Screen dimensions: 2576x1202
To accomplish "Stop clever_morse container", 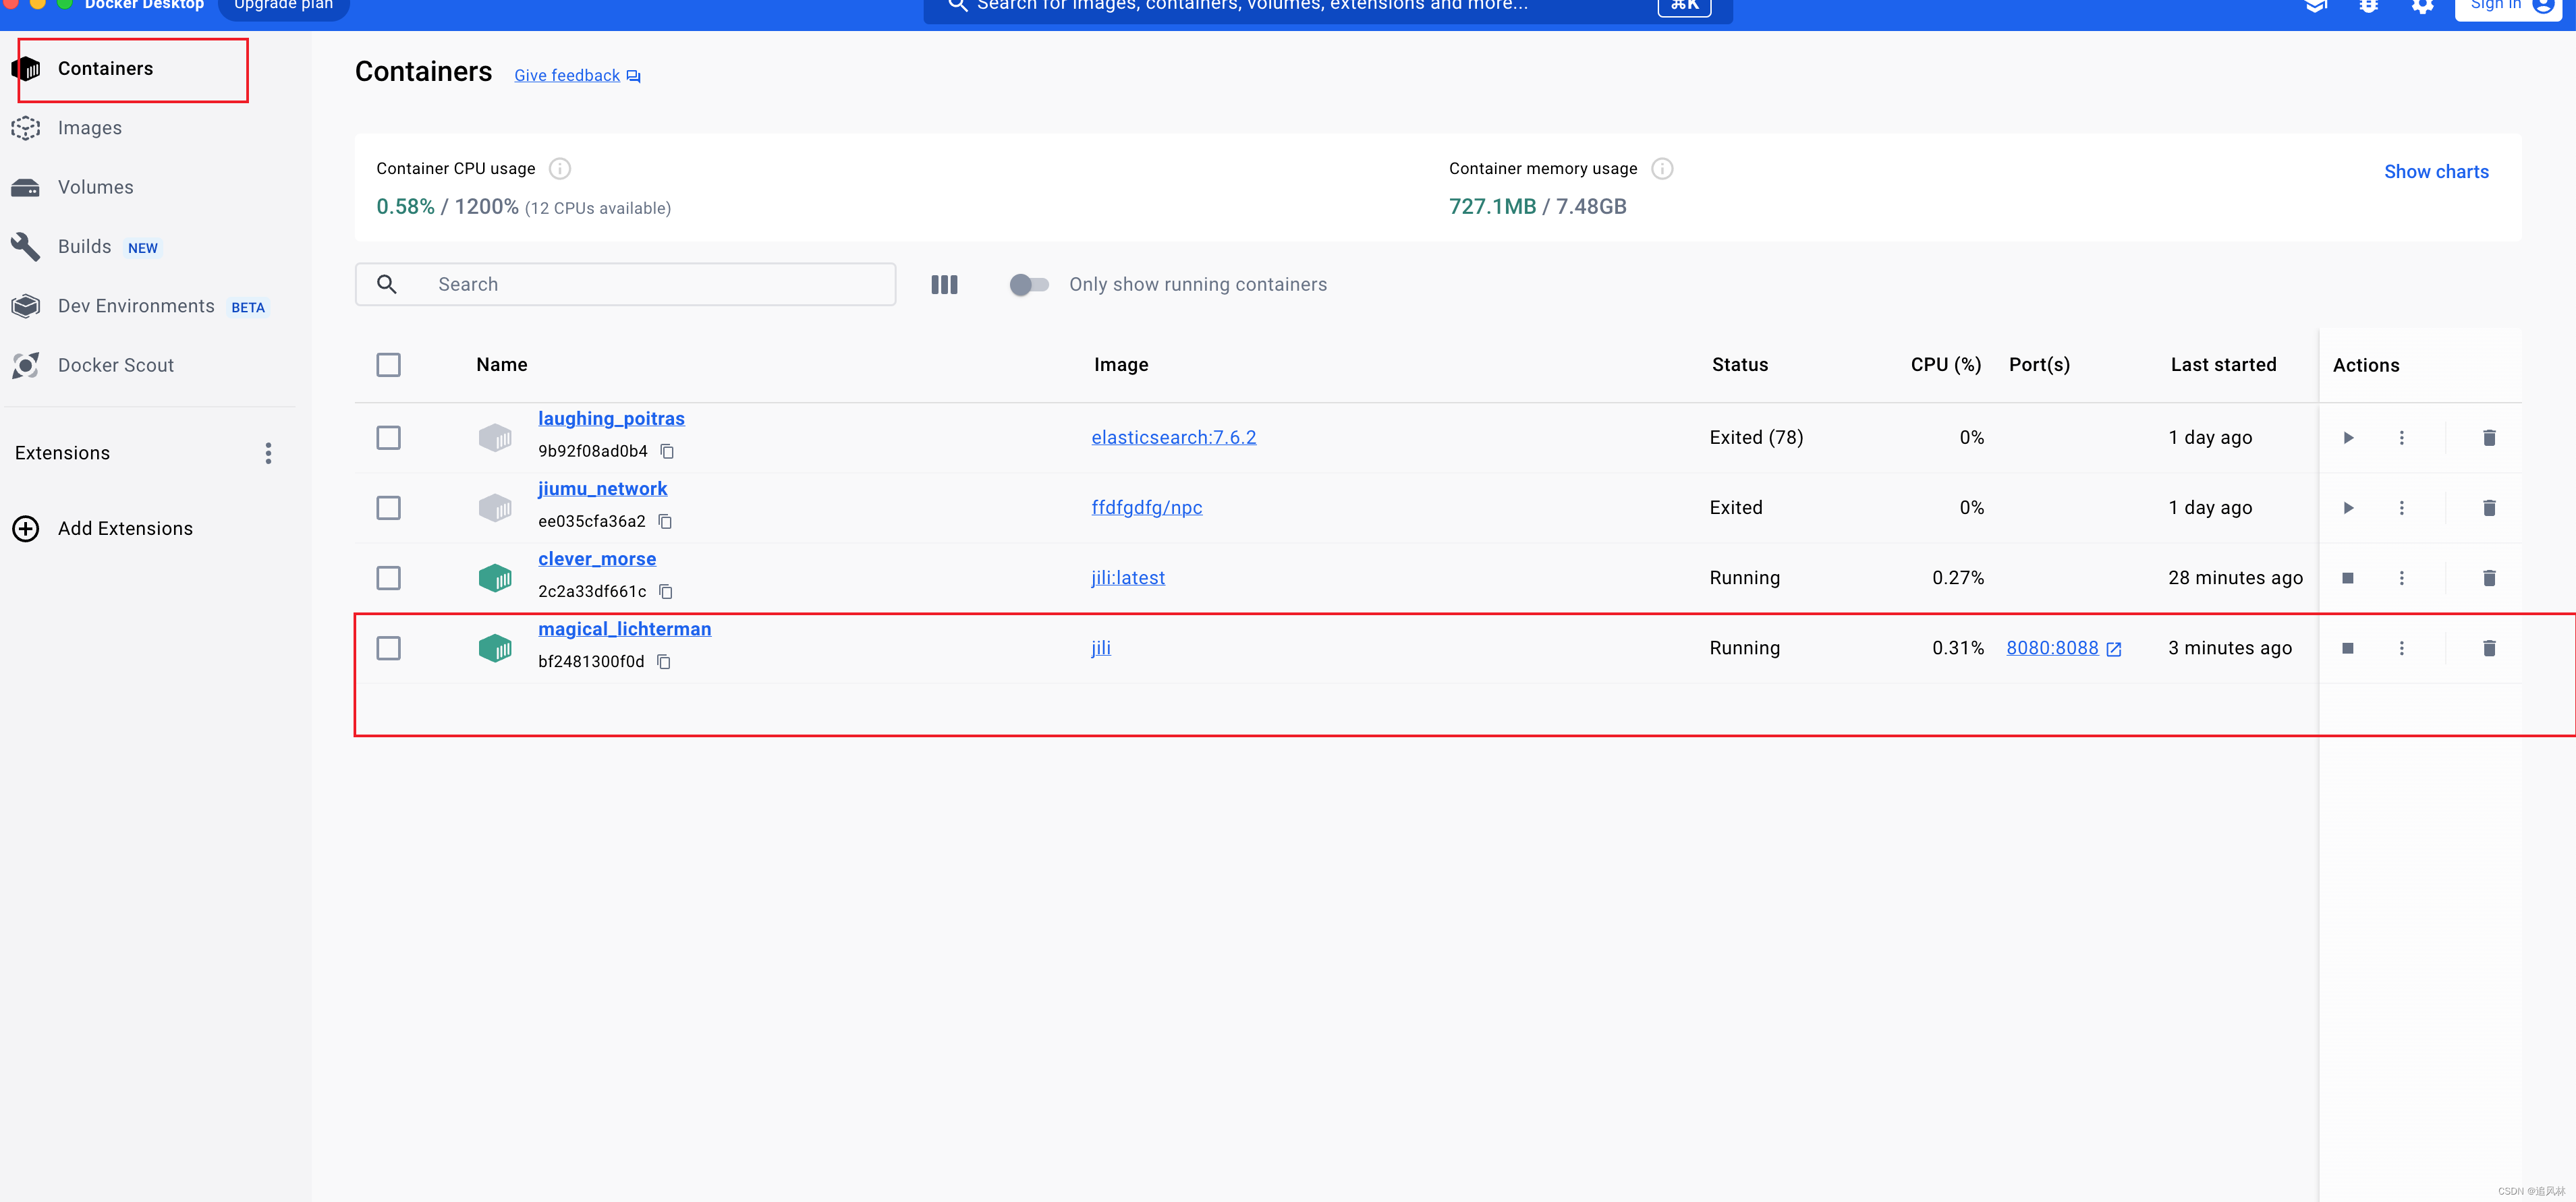I will tap(2348, 578).
